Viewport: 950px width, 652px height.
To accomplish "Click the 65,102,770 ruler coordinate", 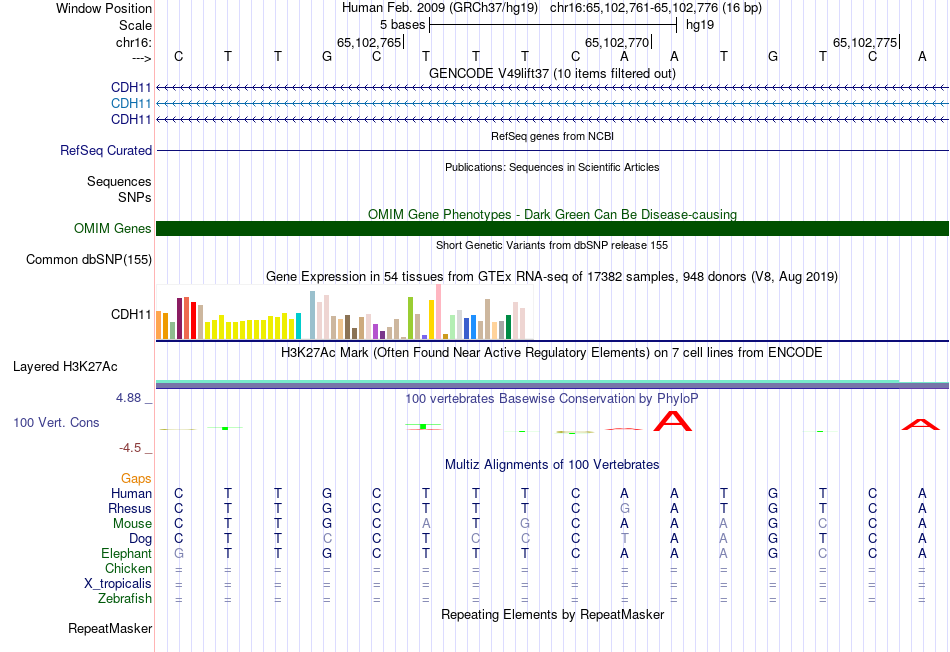I will 617,42.
